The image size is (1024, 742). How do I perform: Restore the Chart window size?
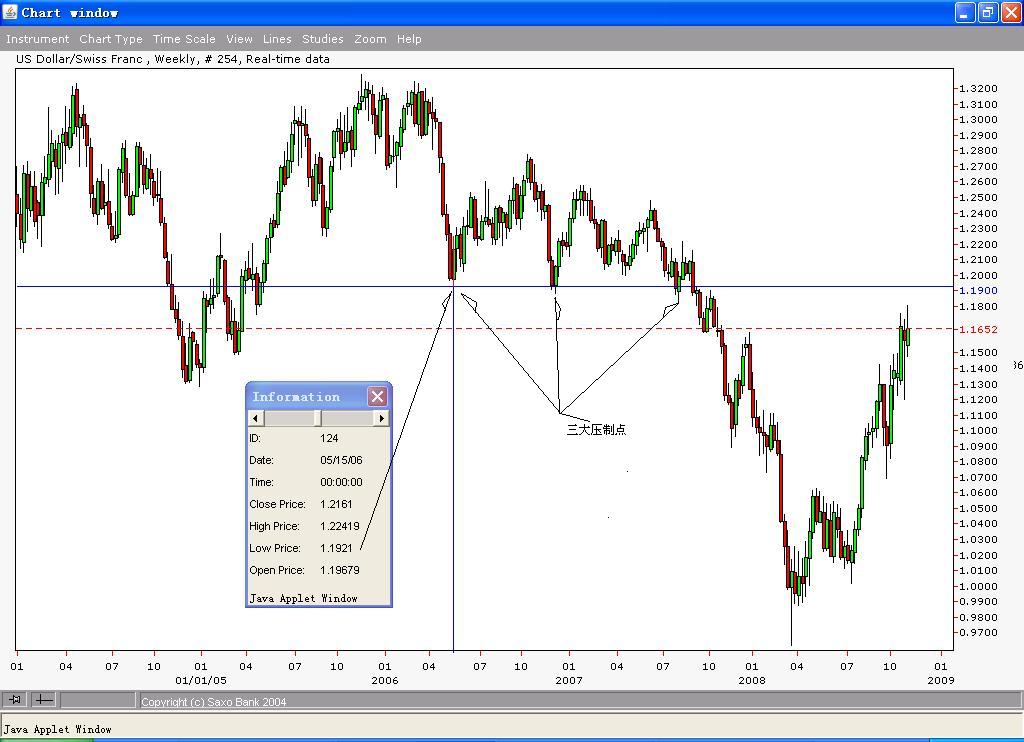[988, 12]
